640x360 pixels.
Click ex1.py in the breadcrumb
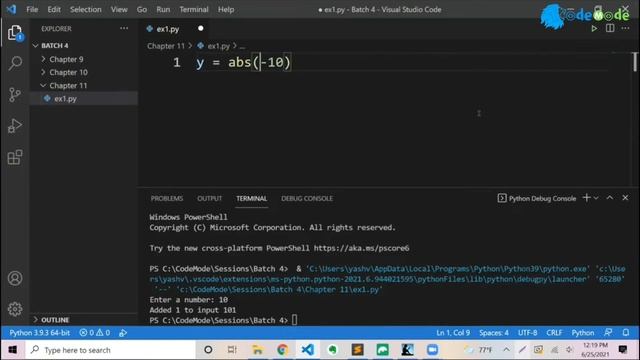pyautogui.click(x=218, y=46)
